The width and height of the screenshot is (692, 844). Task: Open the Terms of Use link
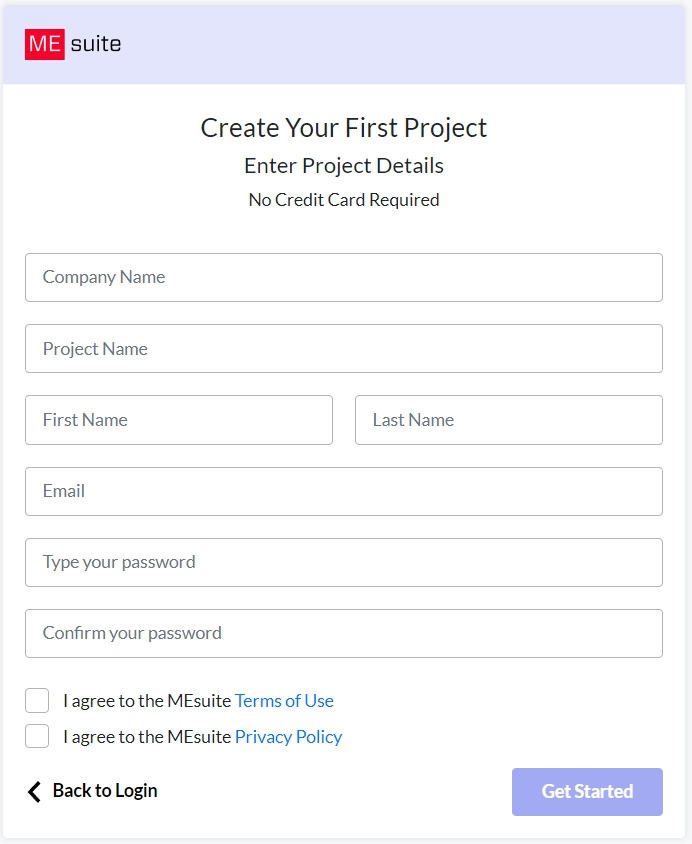(284, 701)
